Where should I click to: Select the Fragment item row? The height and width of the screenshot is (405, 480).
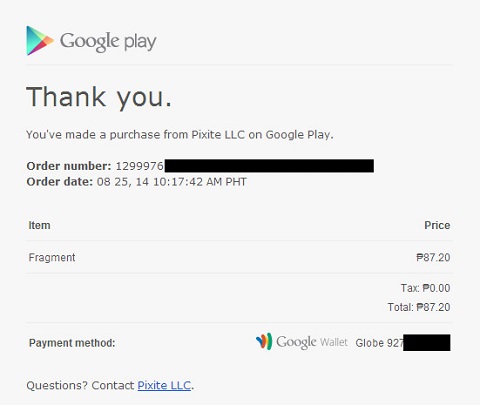(239, 257)
